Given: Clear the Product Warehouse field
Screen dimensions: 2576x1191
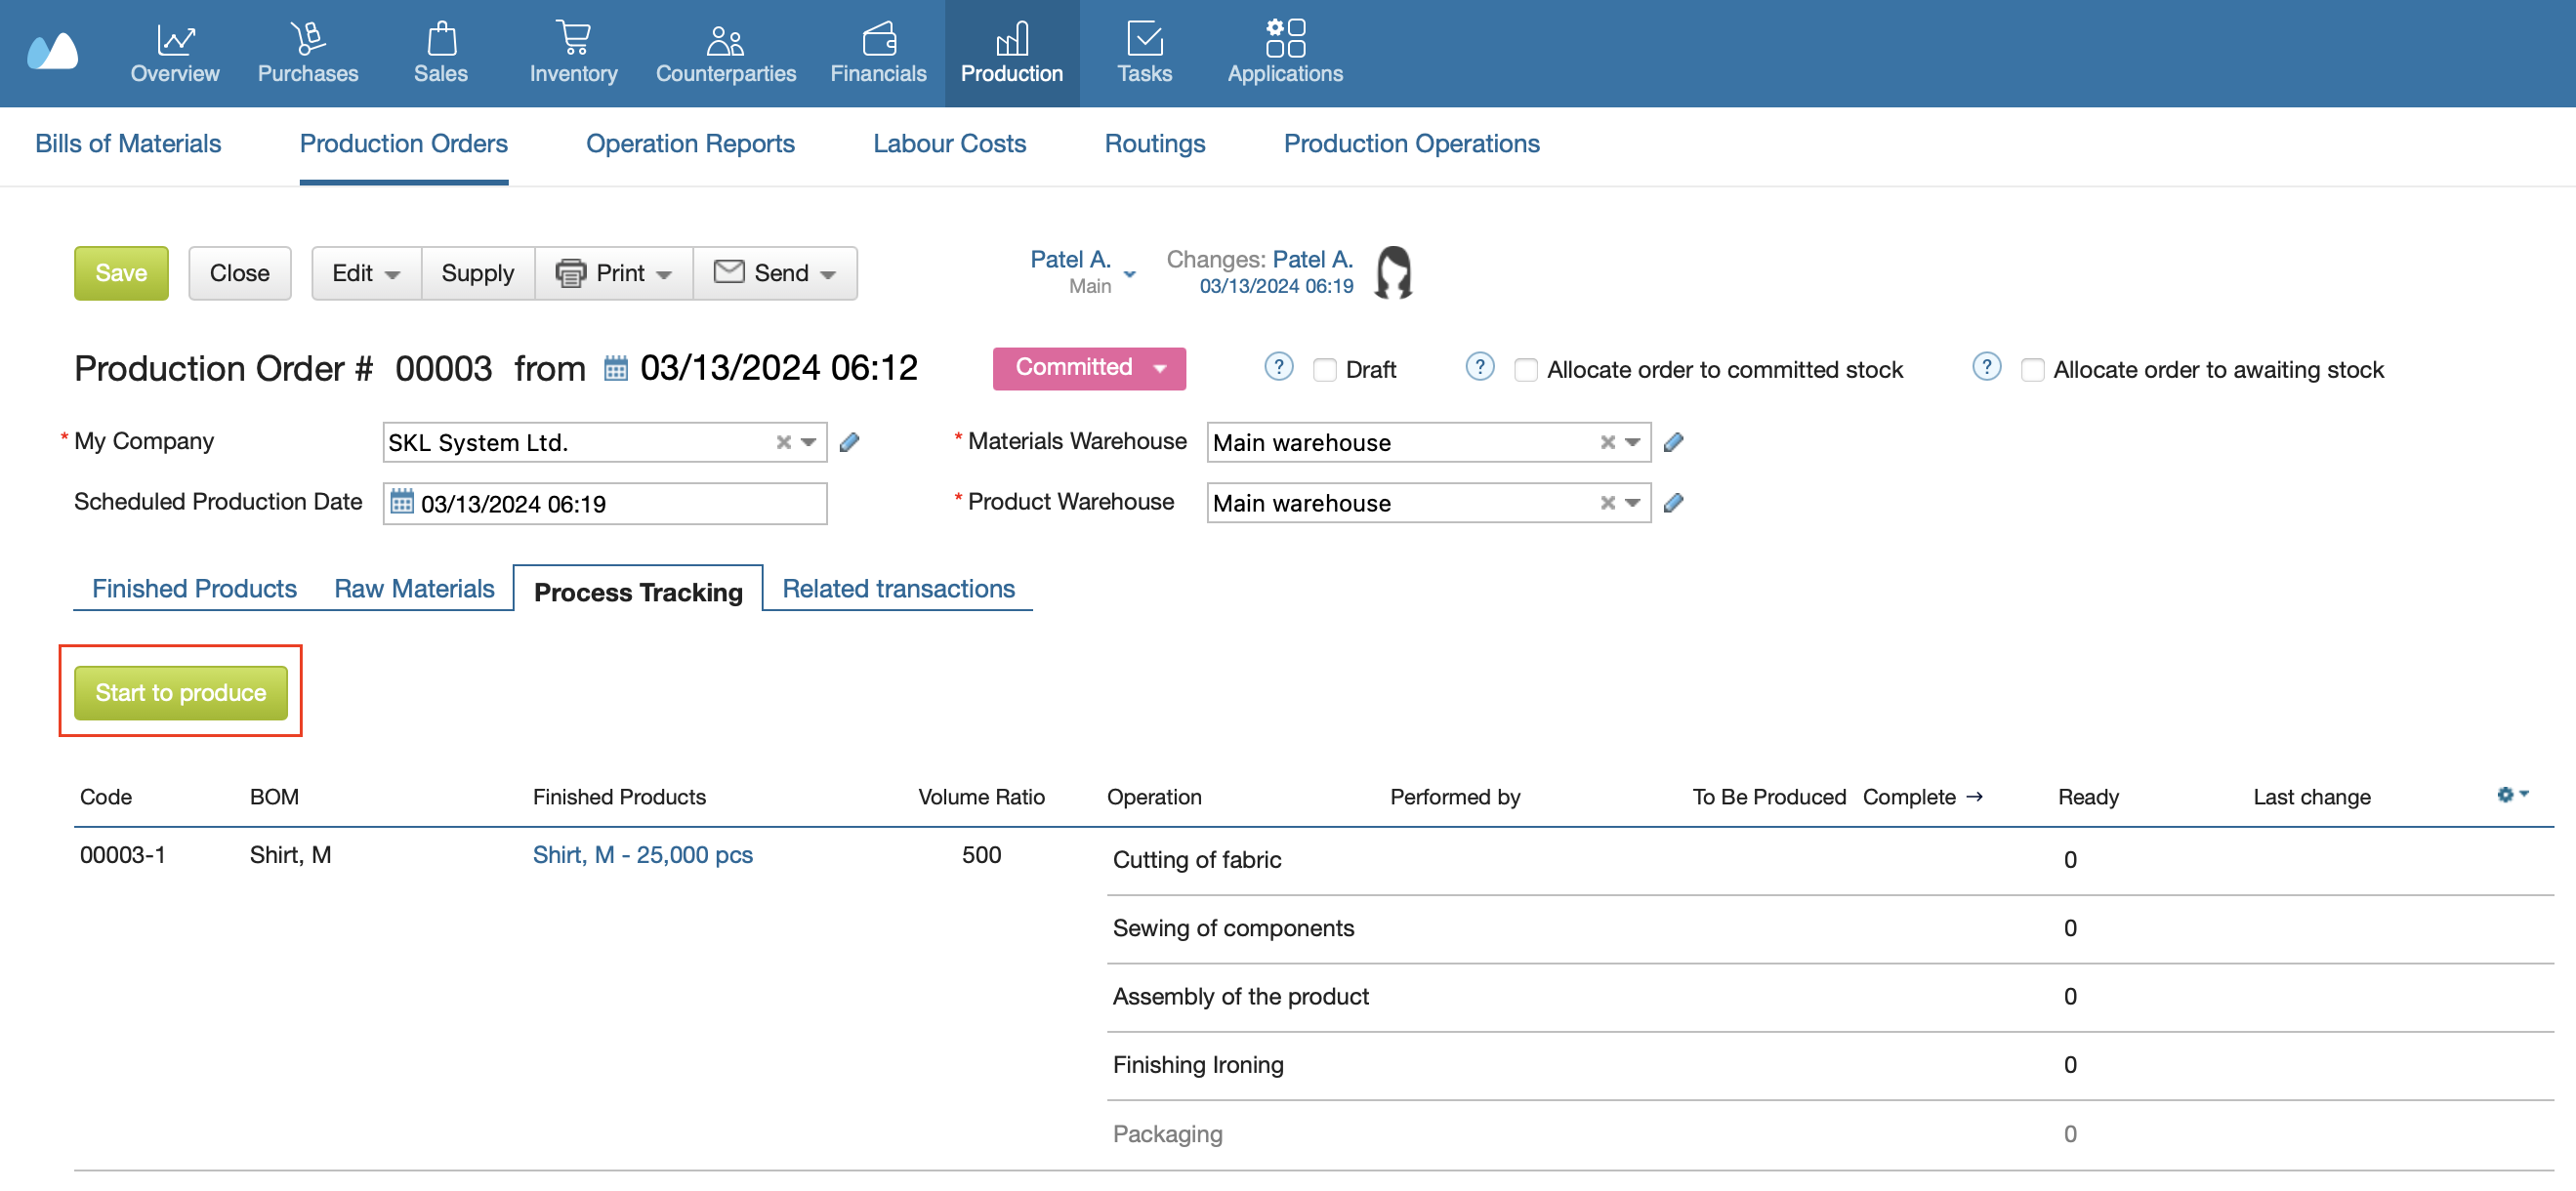Looking at the screenshot, I should tap(1608, 503).
